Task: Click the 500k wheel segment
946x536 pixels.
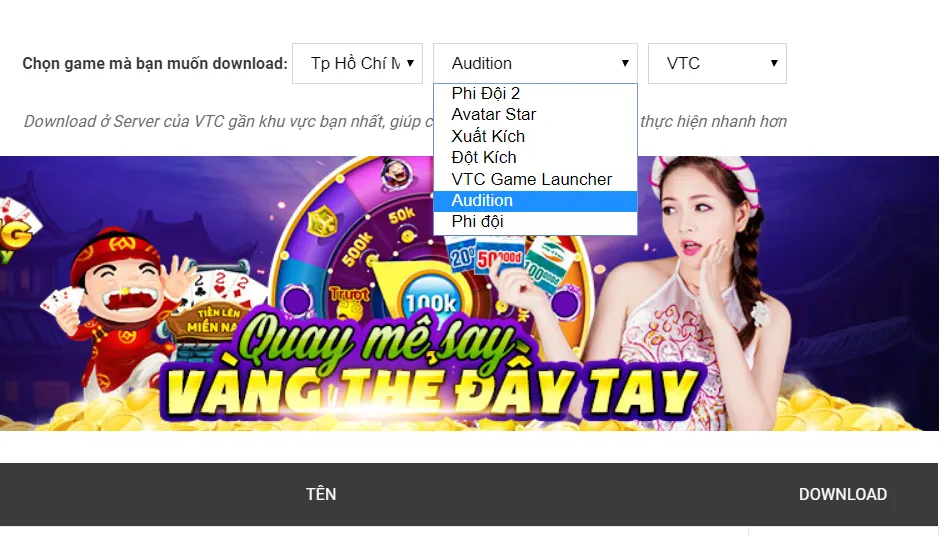Action: pyautogui.click(x=357, y=249)
